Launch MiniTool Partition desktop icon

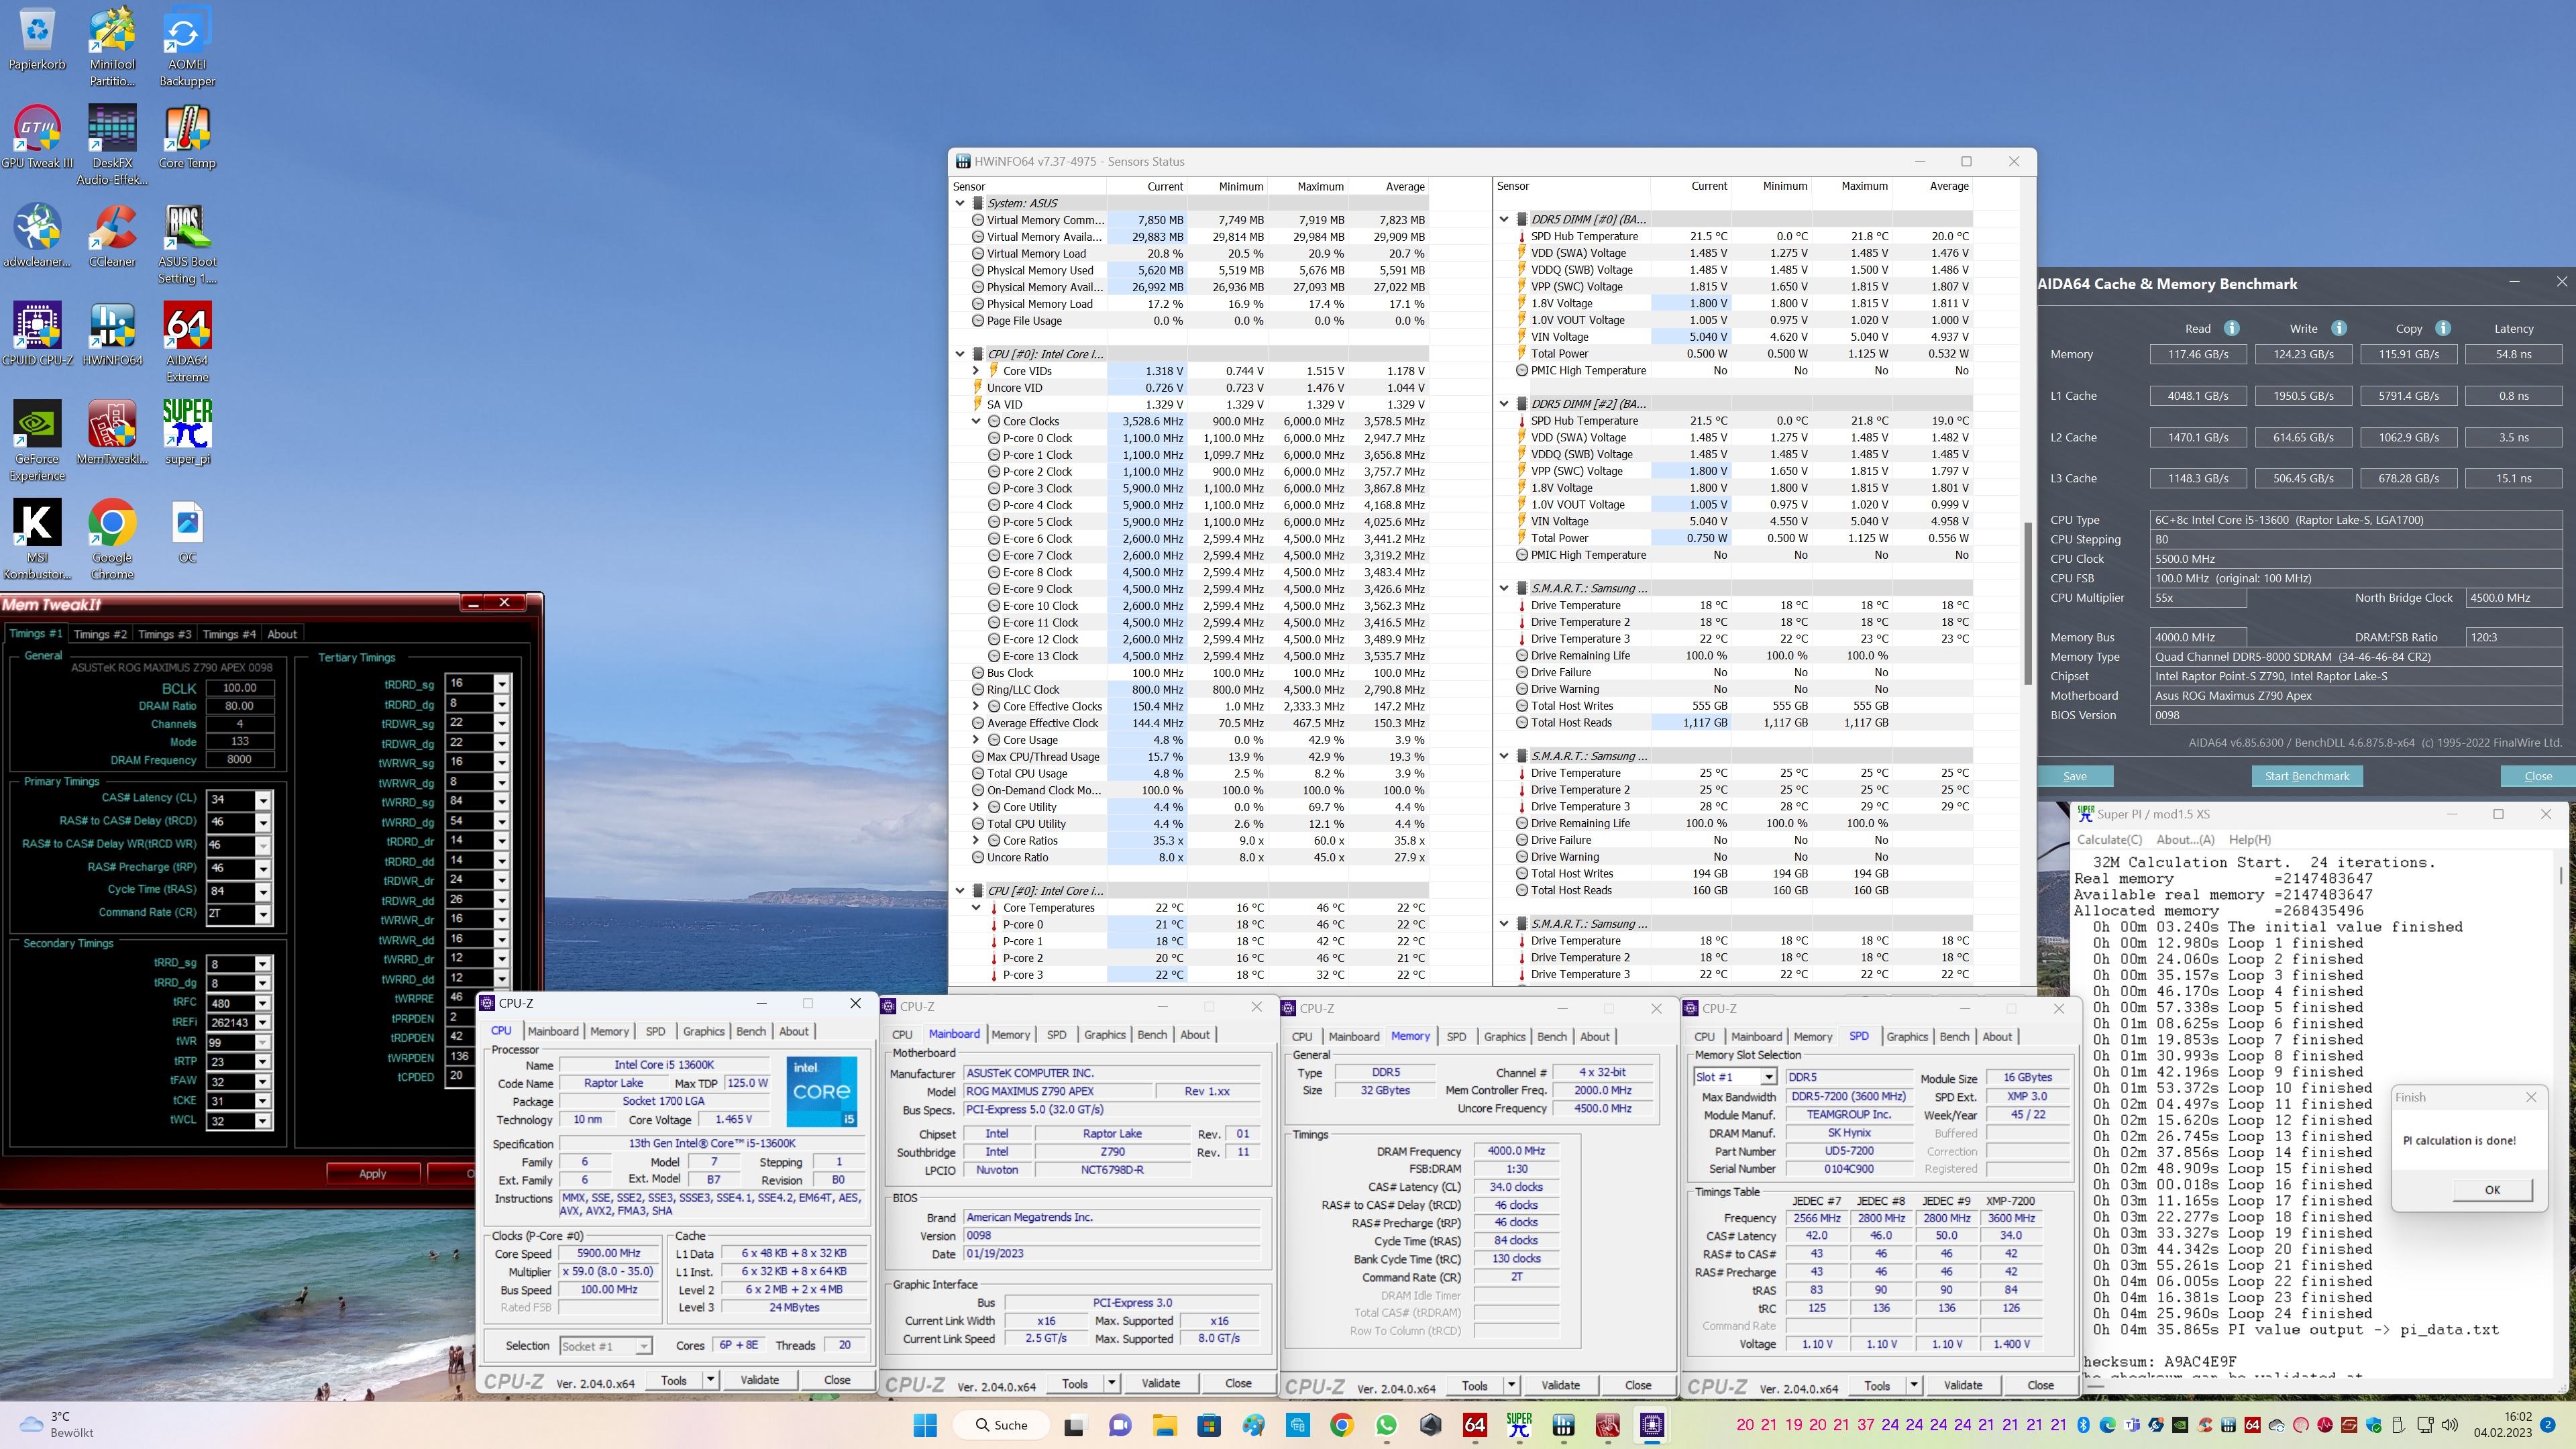112,47
